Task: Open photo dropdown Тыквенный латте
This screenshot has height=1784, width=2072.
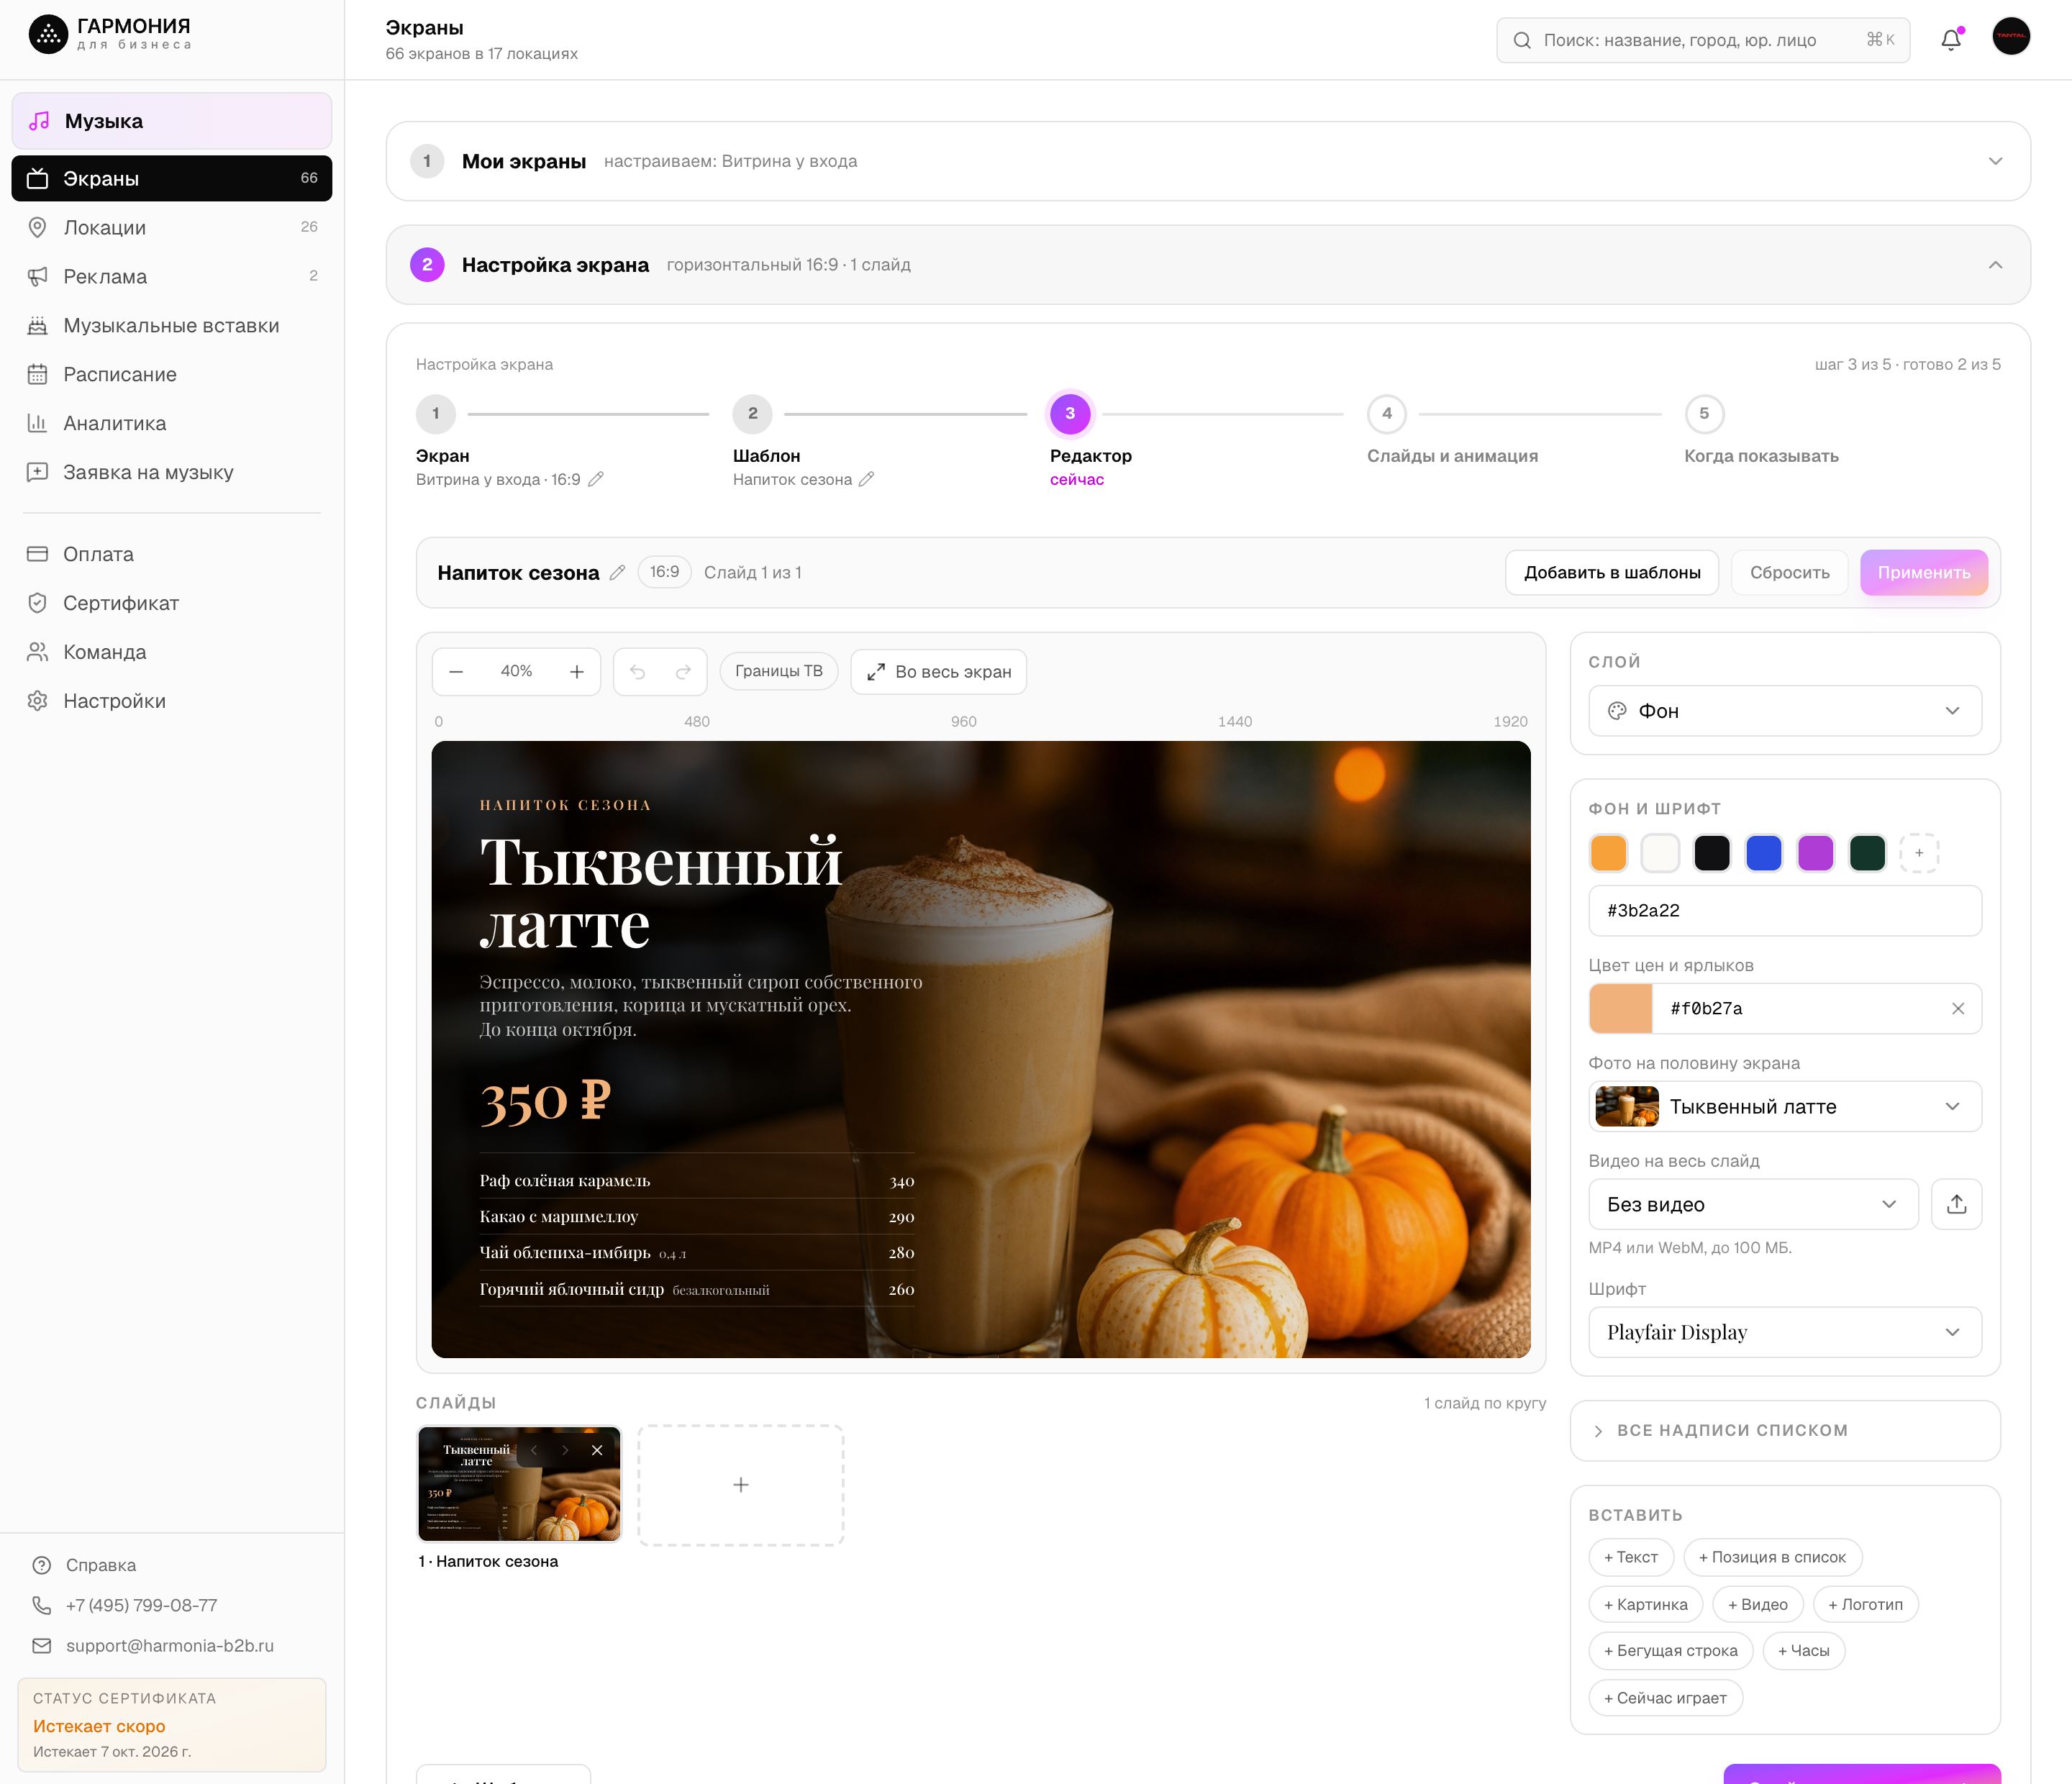Action: 1784,1106
